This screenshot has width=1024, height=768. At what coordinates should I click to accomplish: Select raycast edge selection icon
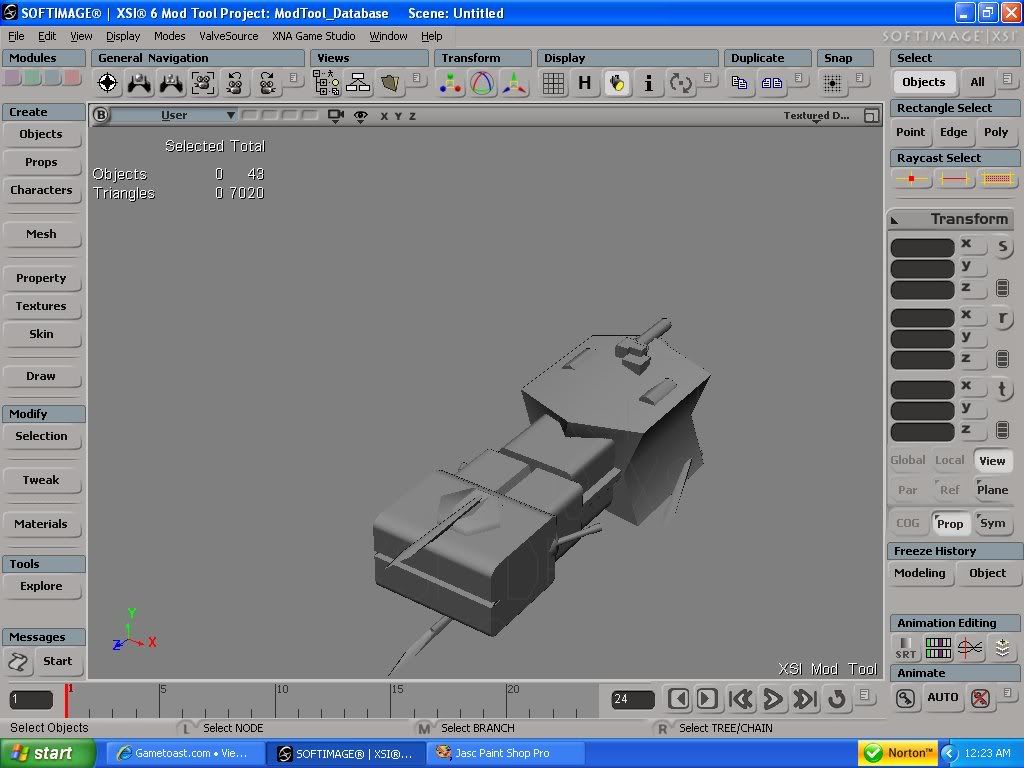pos(954,178)
